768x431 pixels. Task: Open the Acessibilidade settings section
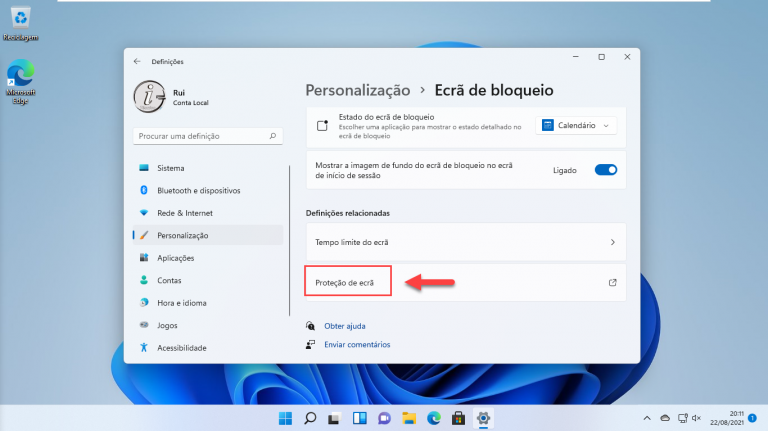click(208, 348)
